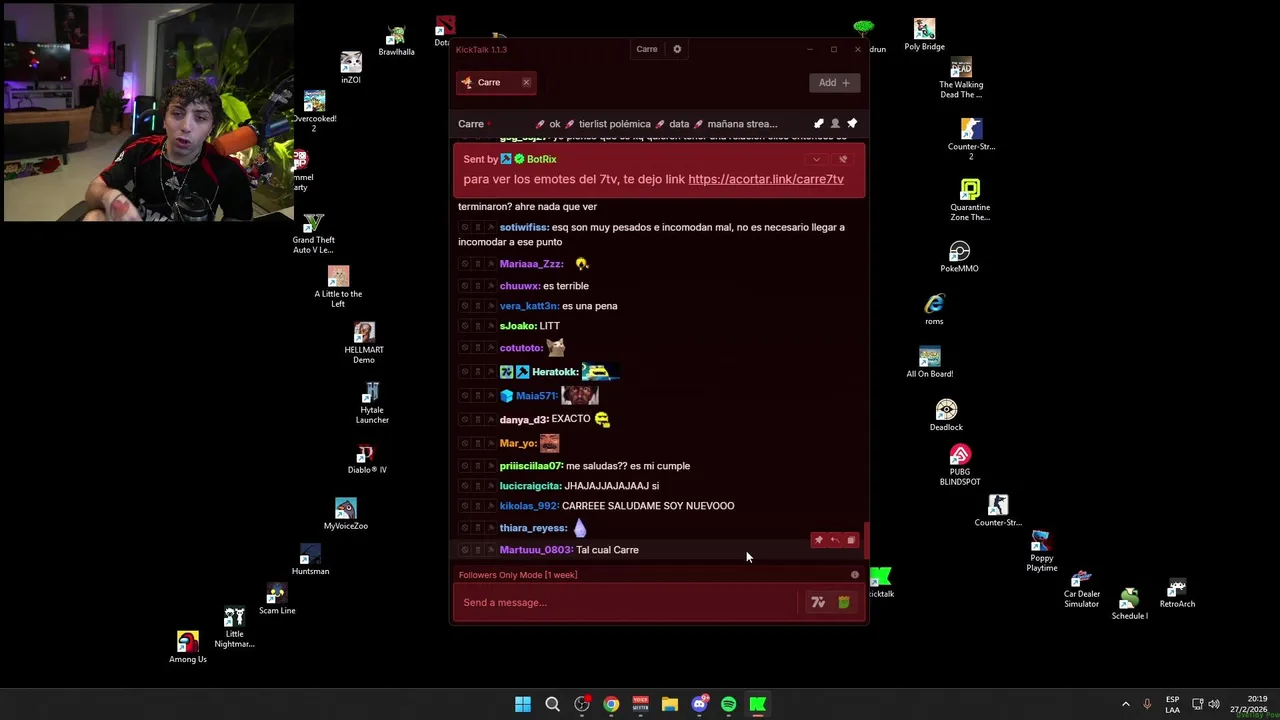Viewport: 1280px width, 720px height.
Task: Reply to the Martuuu_0803 message
Action: (x=834, y=540)
